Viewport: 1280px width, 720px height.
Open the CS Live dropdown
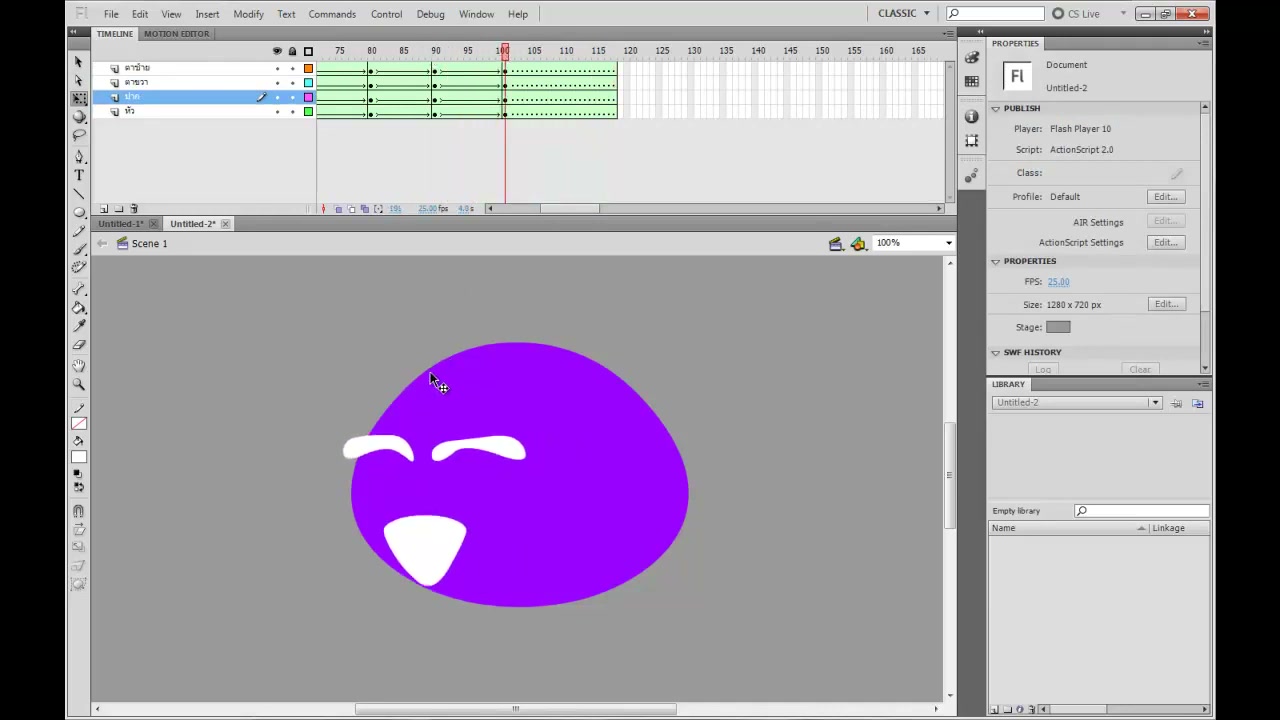click(1089, 14)
